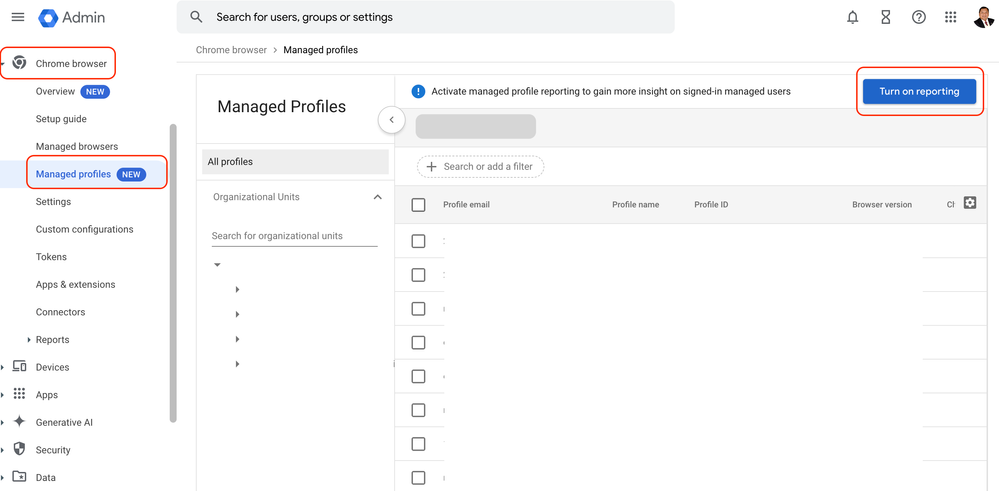Open the Google apps grid
The width and height of the screenshot is (999, 491).
[x=951, y=17]
